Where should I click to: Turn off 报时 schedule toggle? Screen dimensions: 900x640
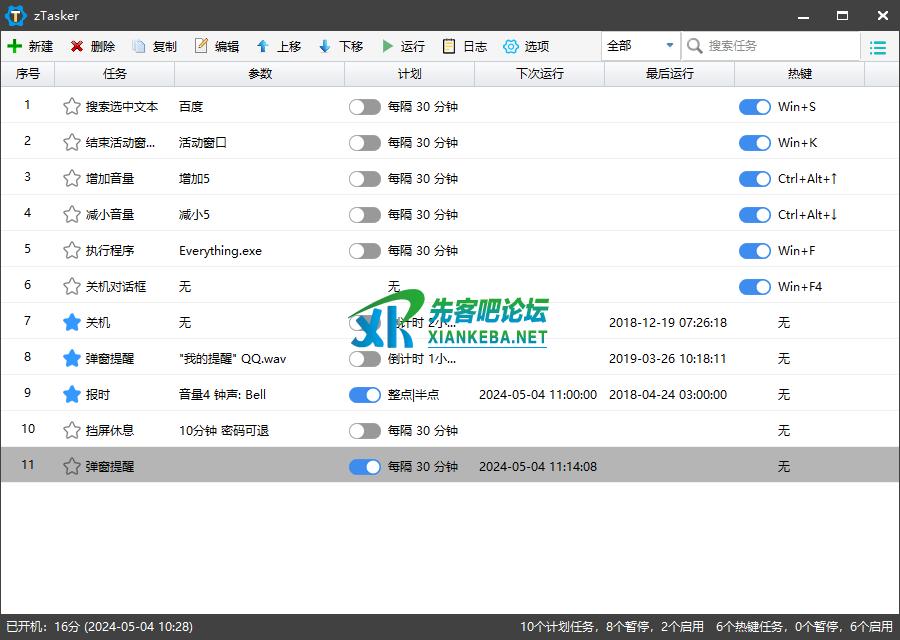click(364, 395)
